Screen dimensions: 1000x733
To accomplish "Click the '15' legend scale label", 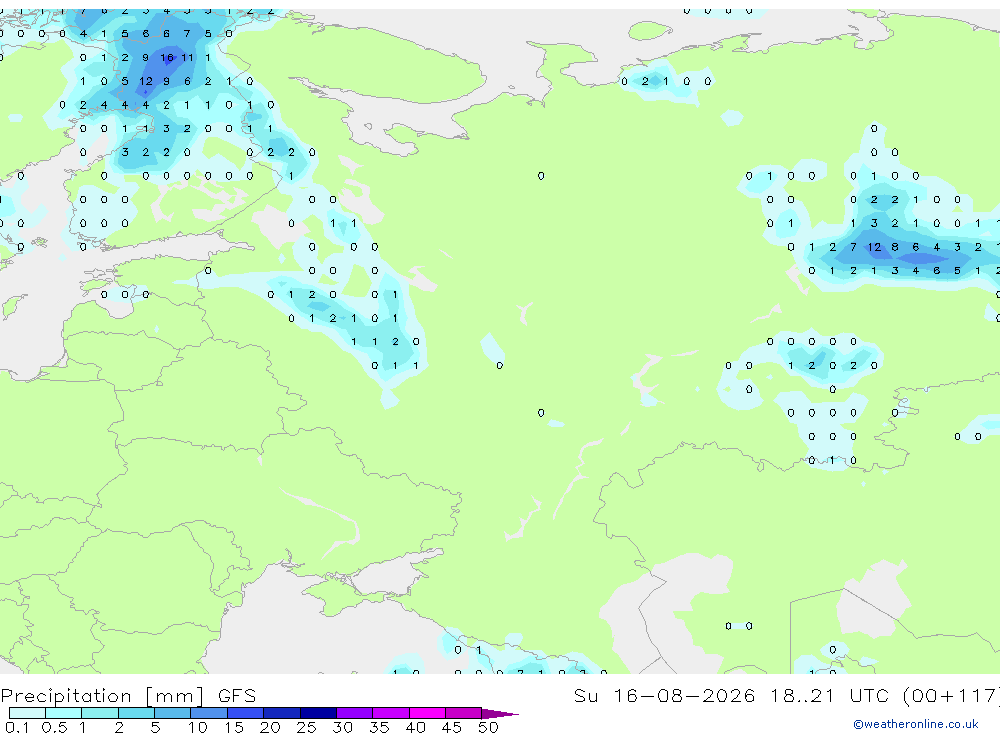I will click(x=234, y=727).
